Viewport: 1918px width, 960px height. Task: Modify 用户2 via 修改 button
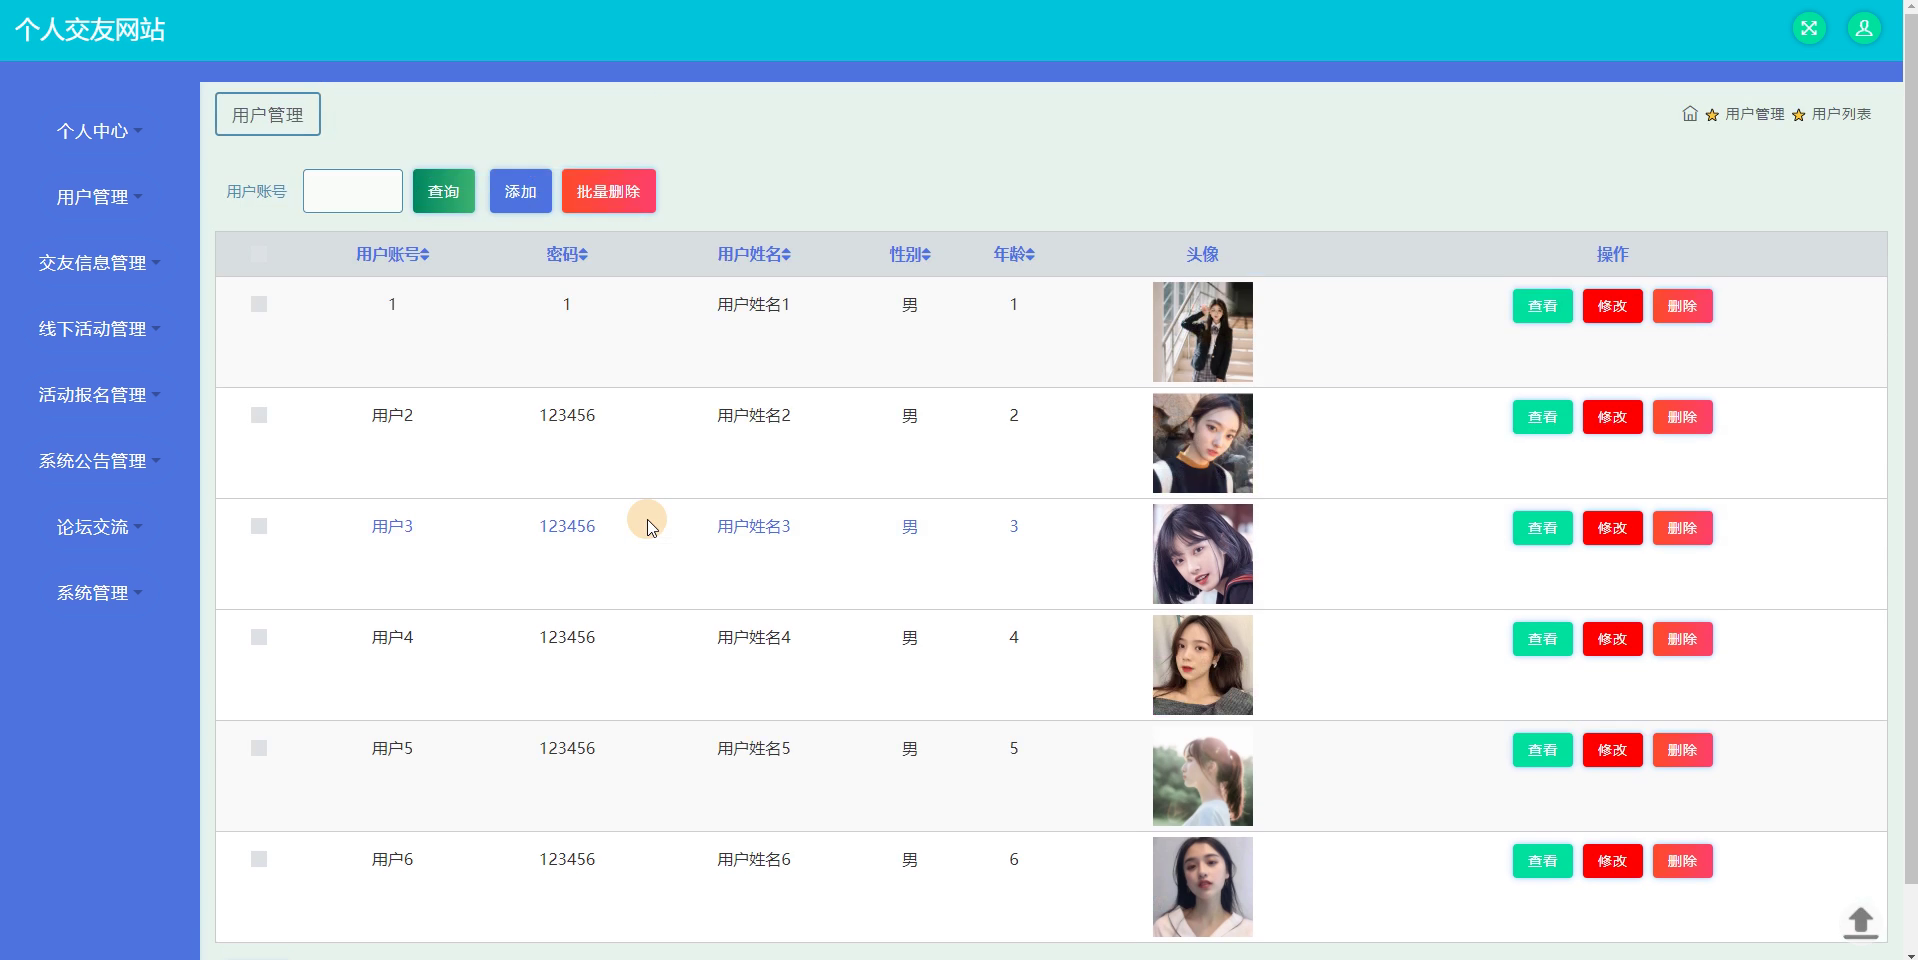tap(1613, 417)
